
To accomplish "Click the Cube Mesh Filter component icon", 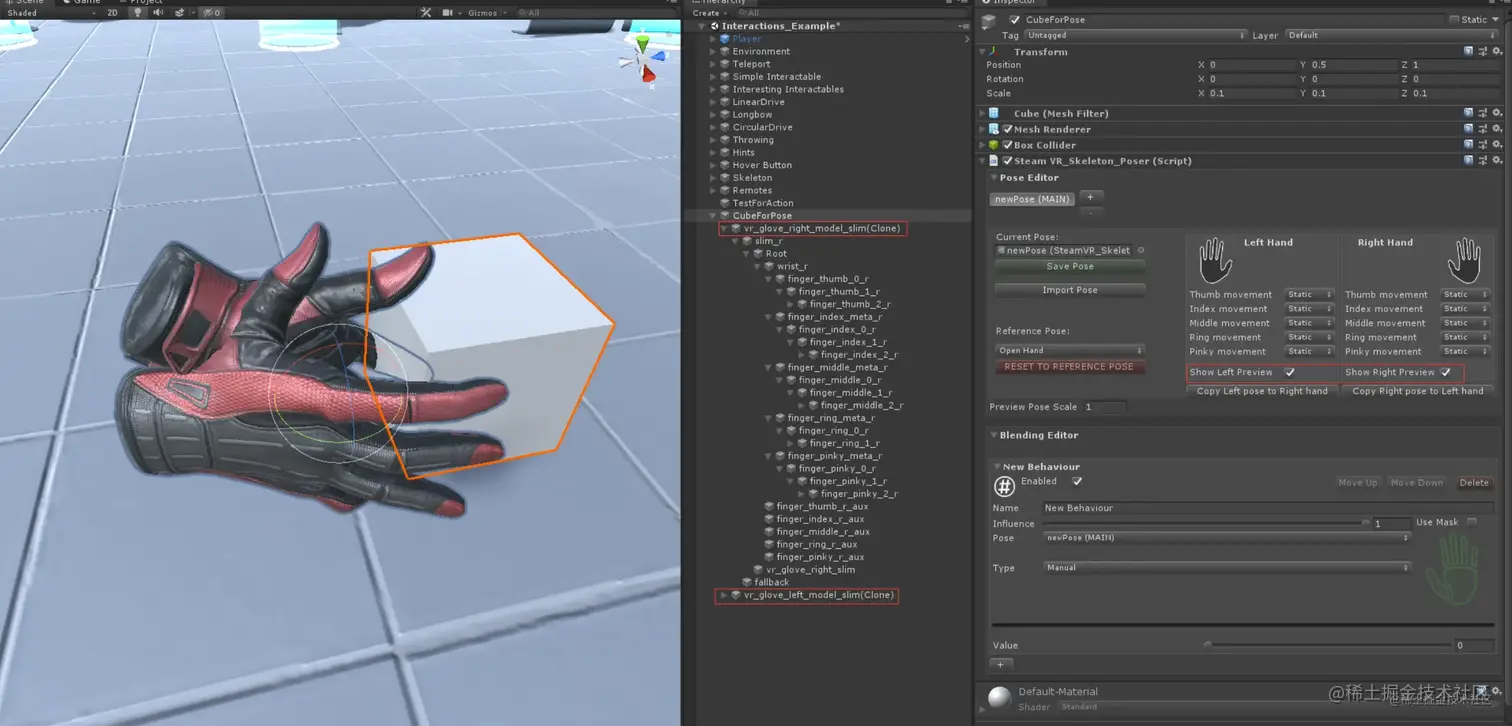I will 994,113.
